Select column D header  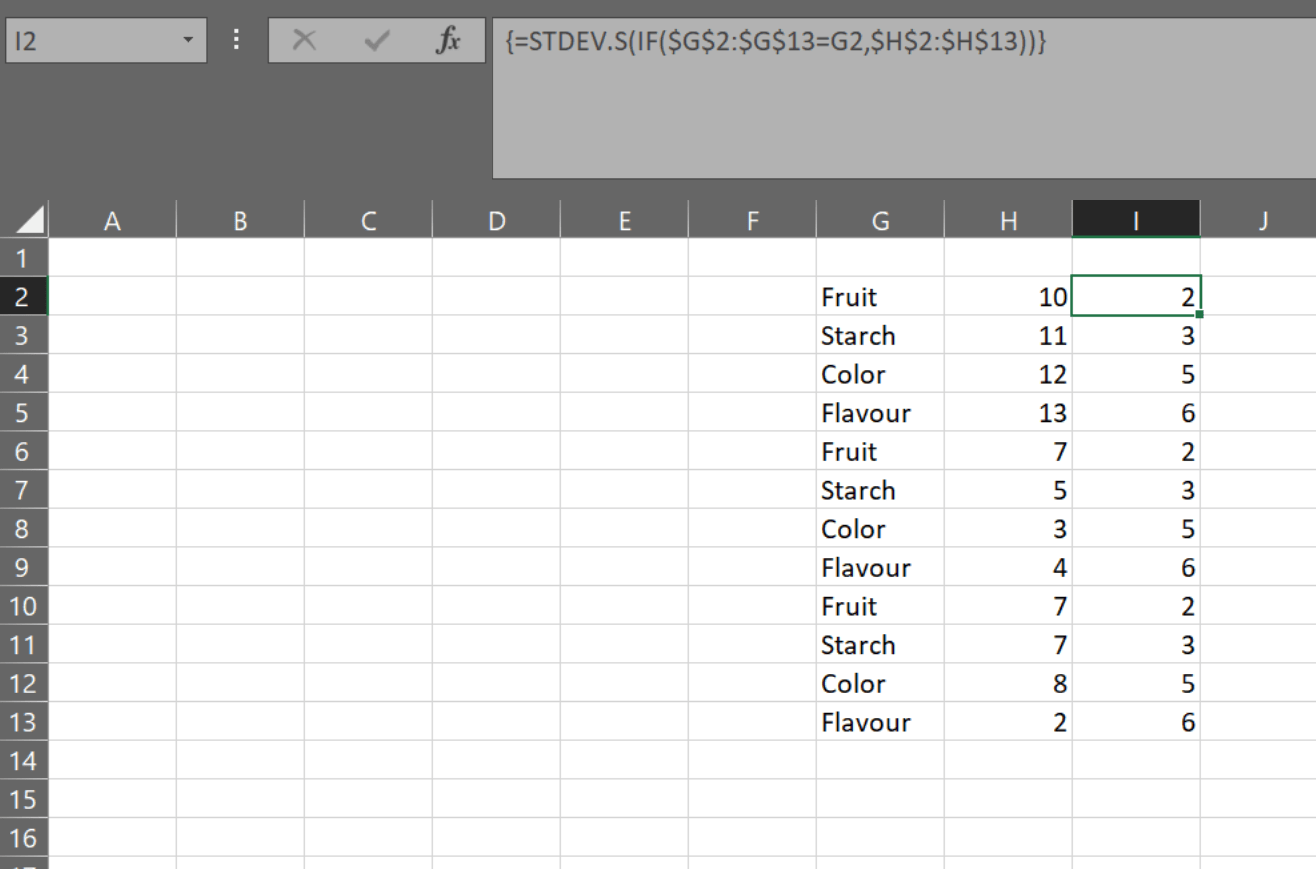496,221
